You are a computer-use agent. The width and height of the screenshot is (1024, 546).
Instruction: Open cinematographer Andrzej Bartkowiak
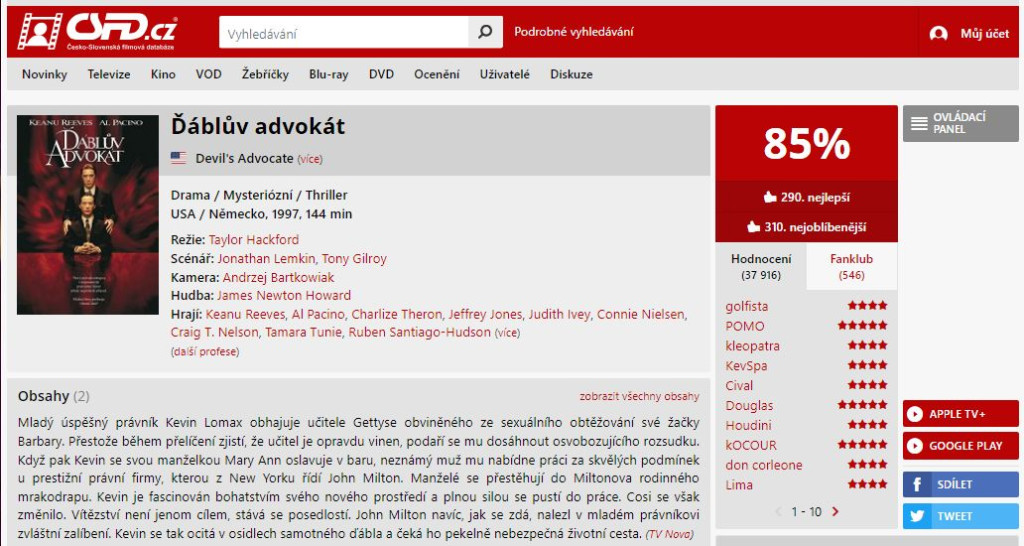(278, 278)
